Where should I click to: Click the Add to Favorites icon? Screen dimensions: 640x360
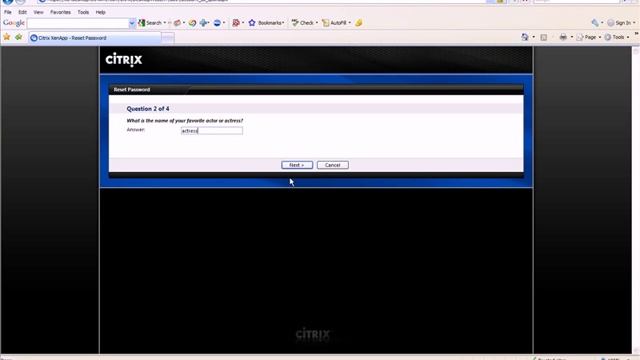tap(18, 38)
